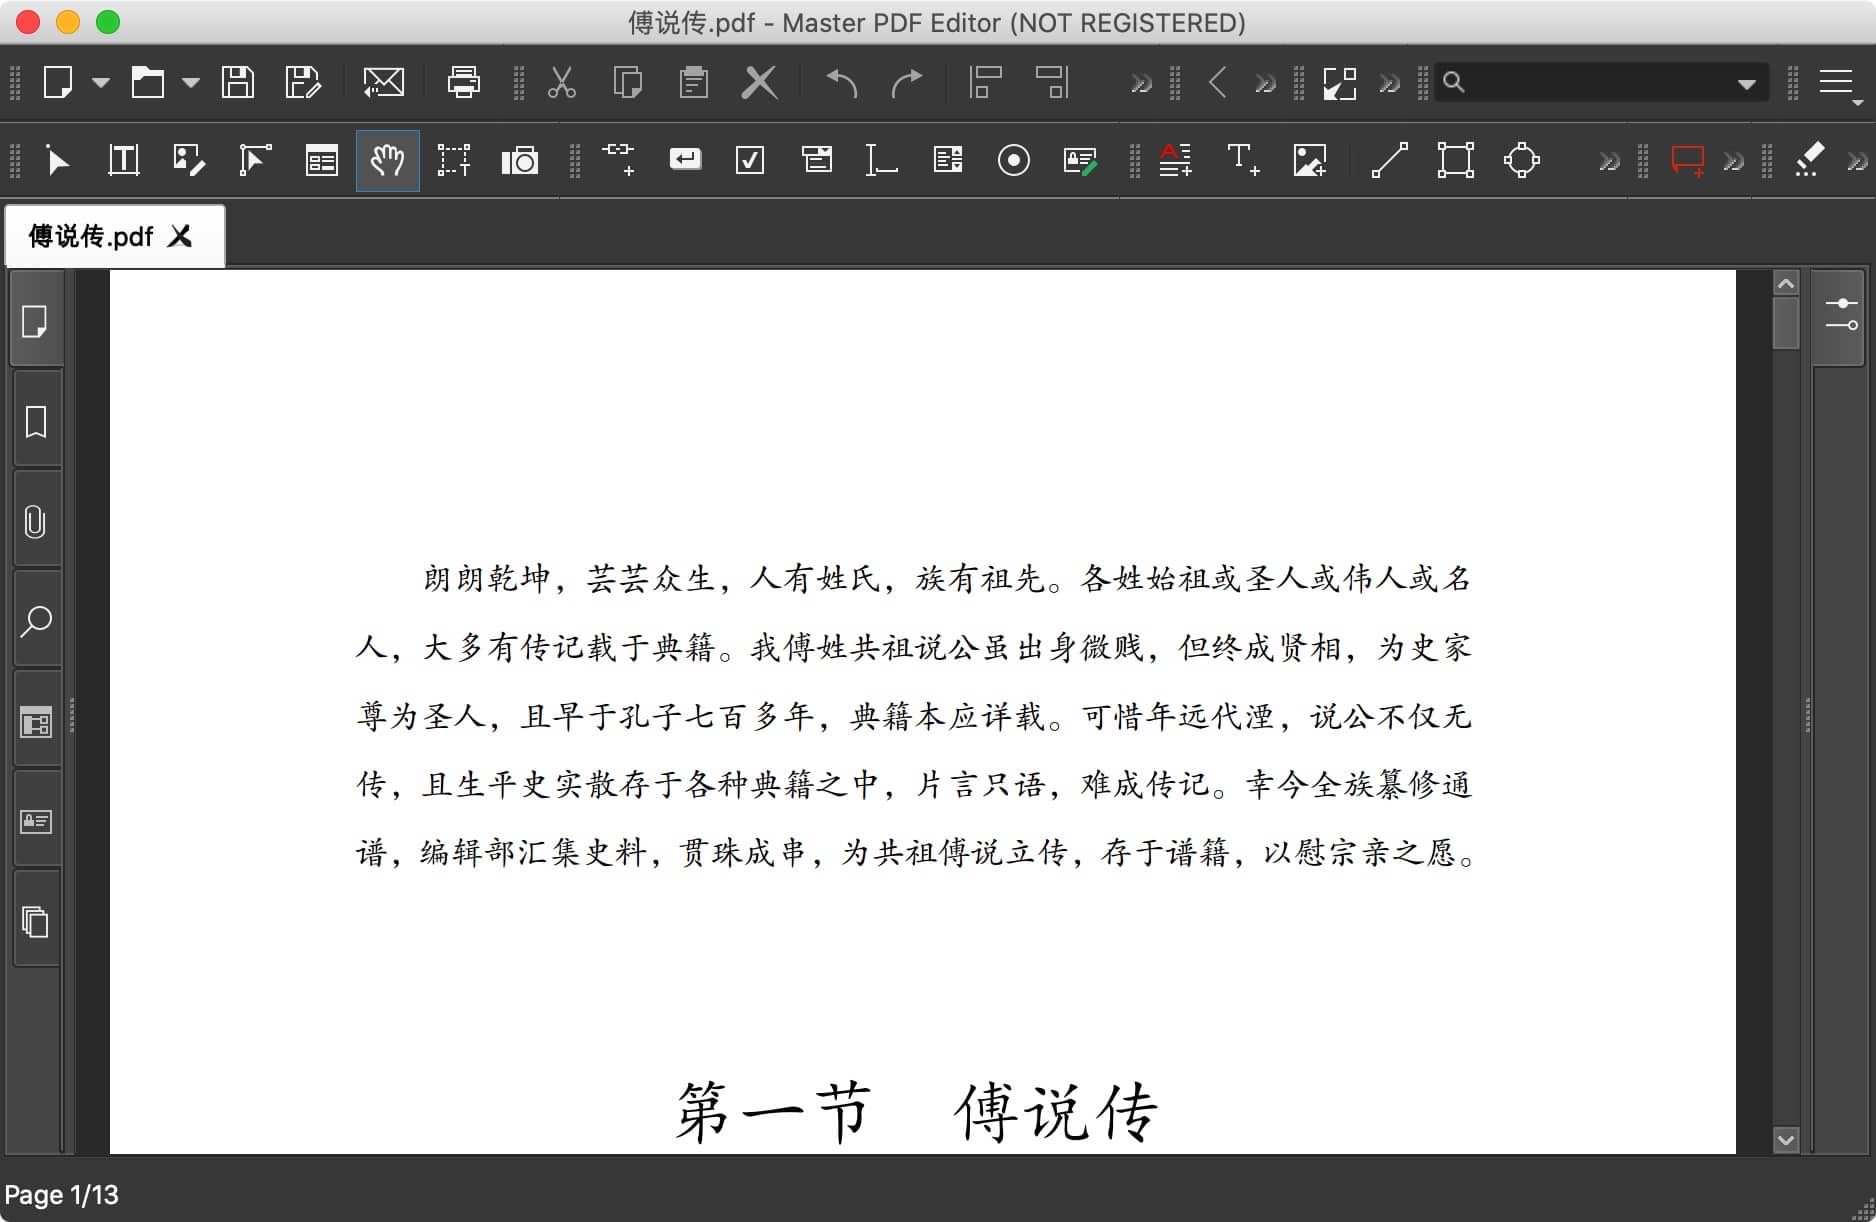Click the Paste clipboard icon

pos(693,82)
